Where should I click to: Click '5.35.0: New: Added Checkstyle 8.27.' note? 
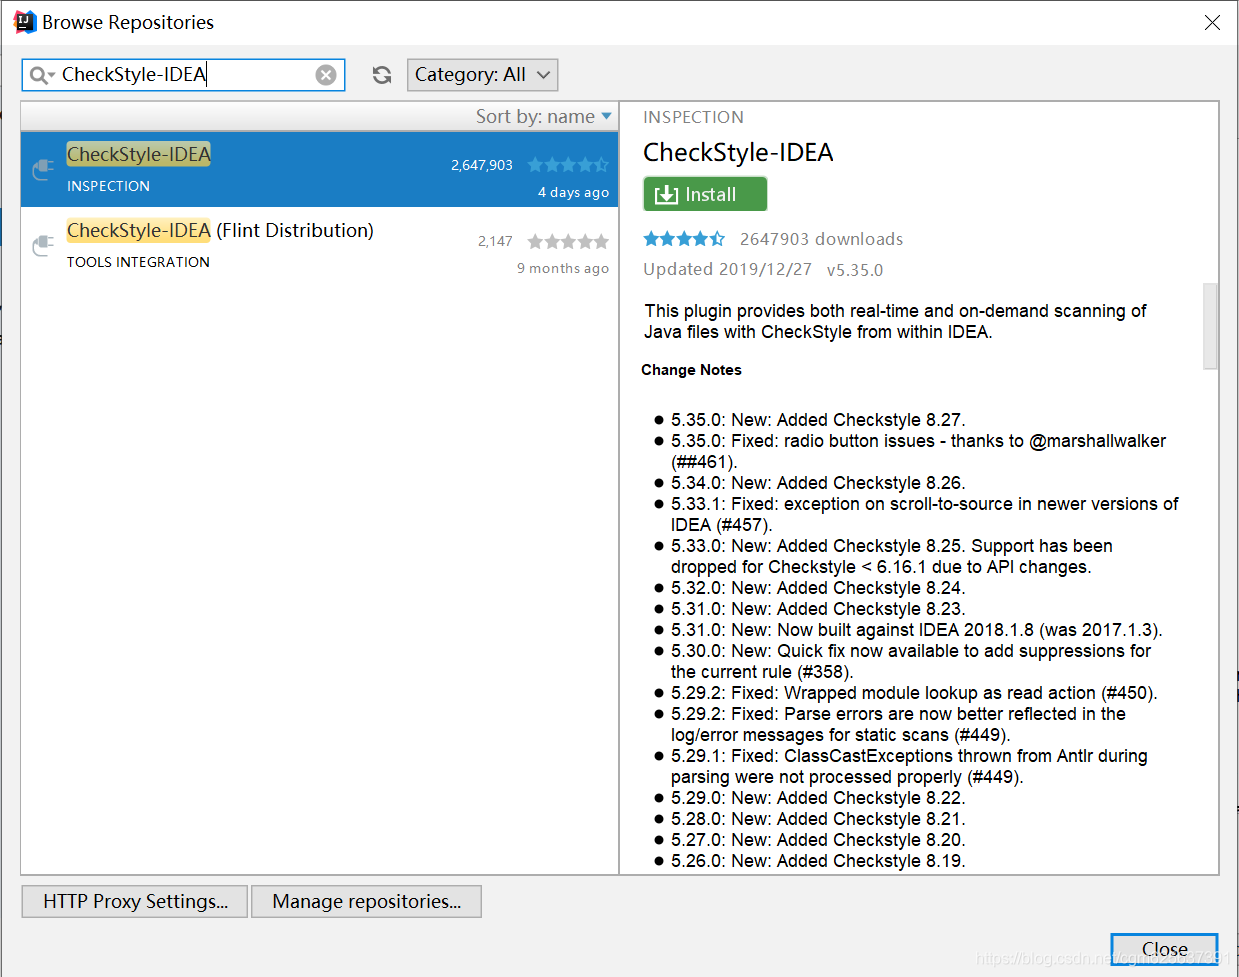coord(818,420)
